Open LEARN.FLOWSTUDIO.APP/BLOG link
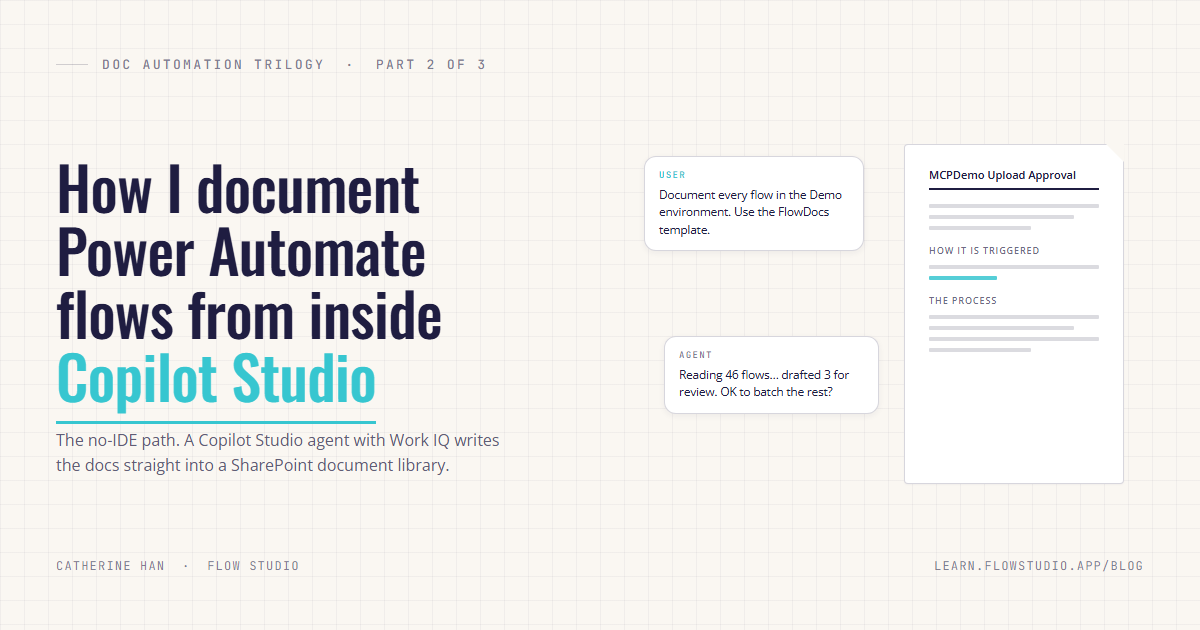The height and width of the screenshot is (630, 1200). click(x=1038, y=565)
